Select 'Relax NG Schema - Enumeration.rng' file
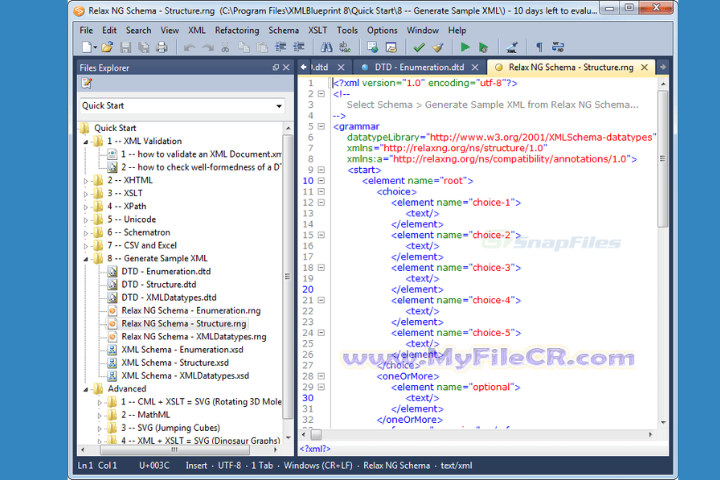 (x=191, y=311)
